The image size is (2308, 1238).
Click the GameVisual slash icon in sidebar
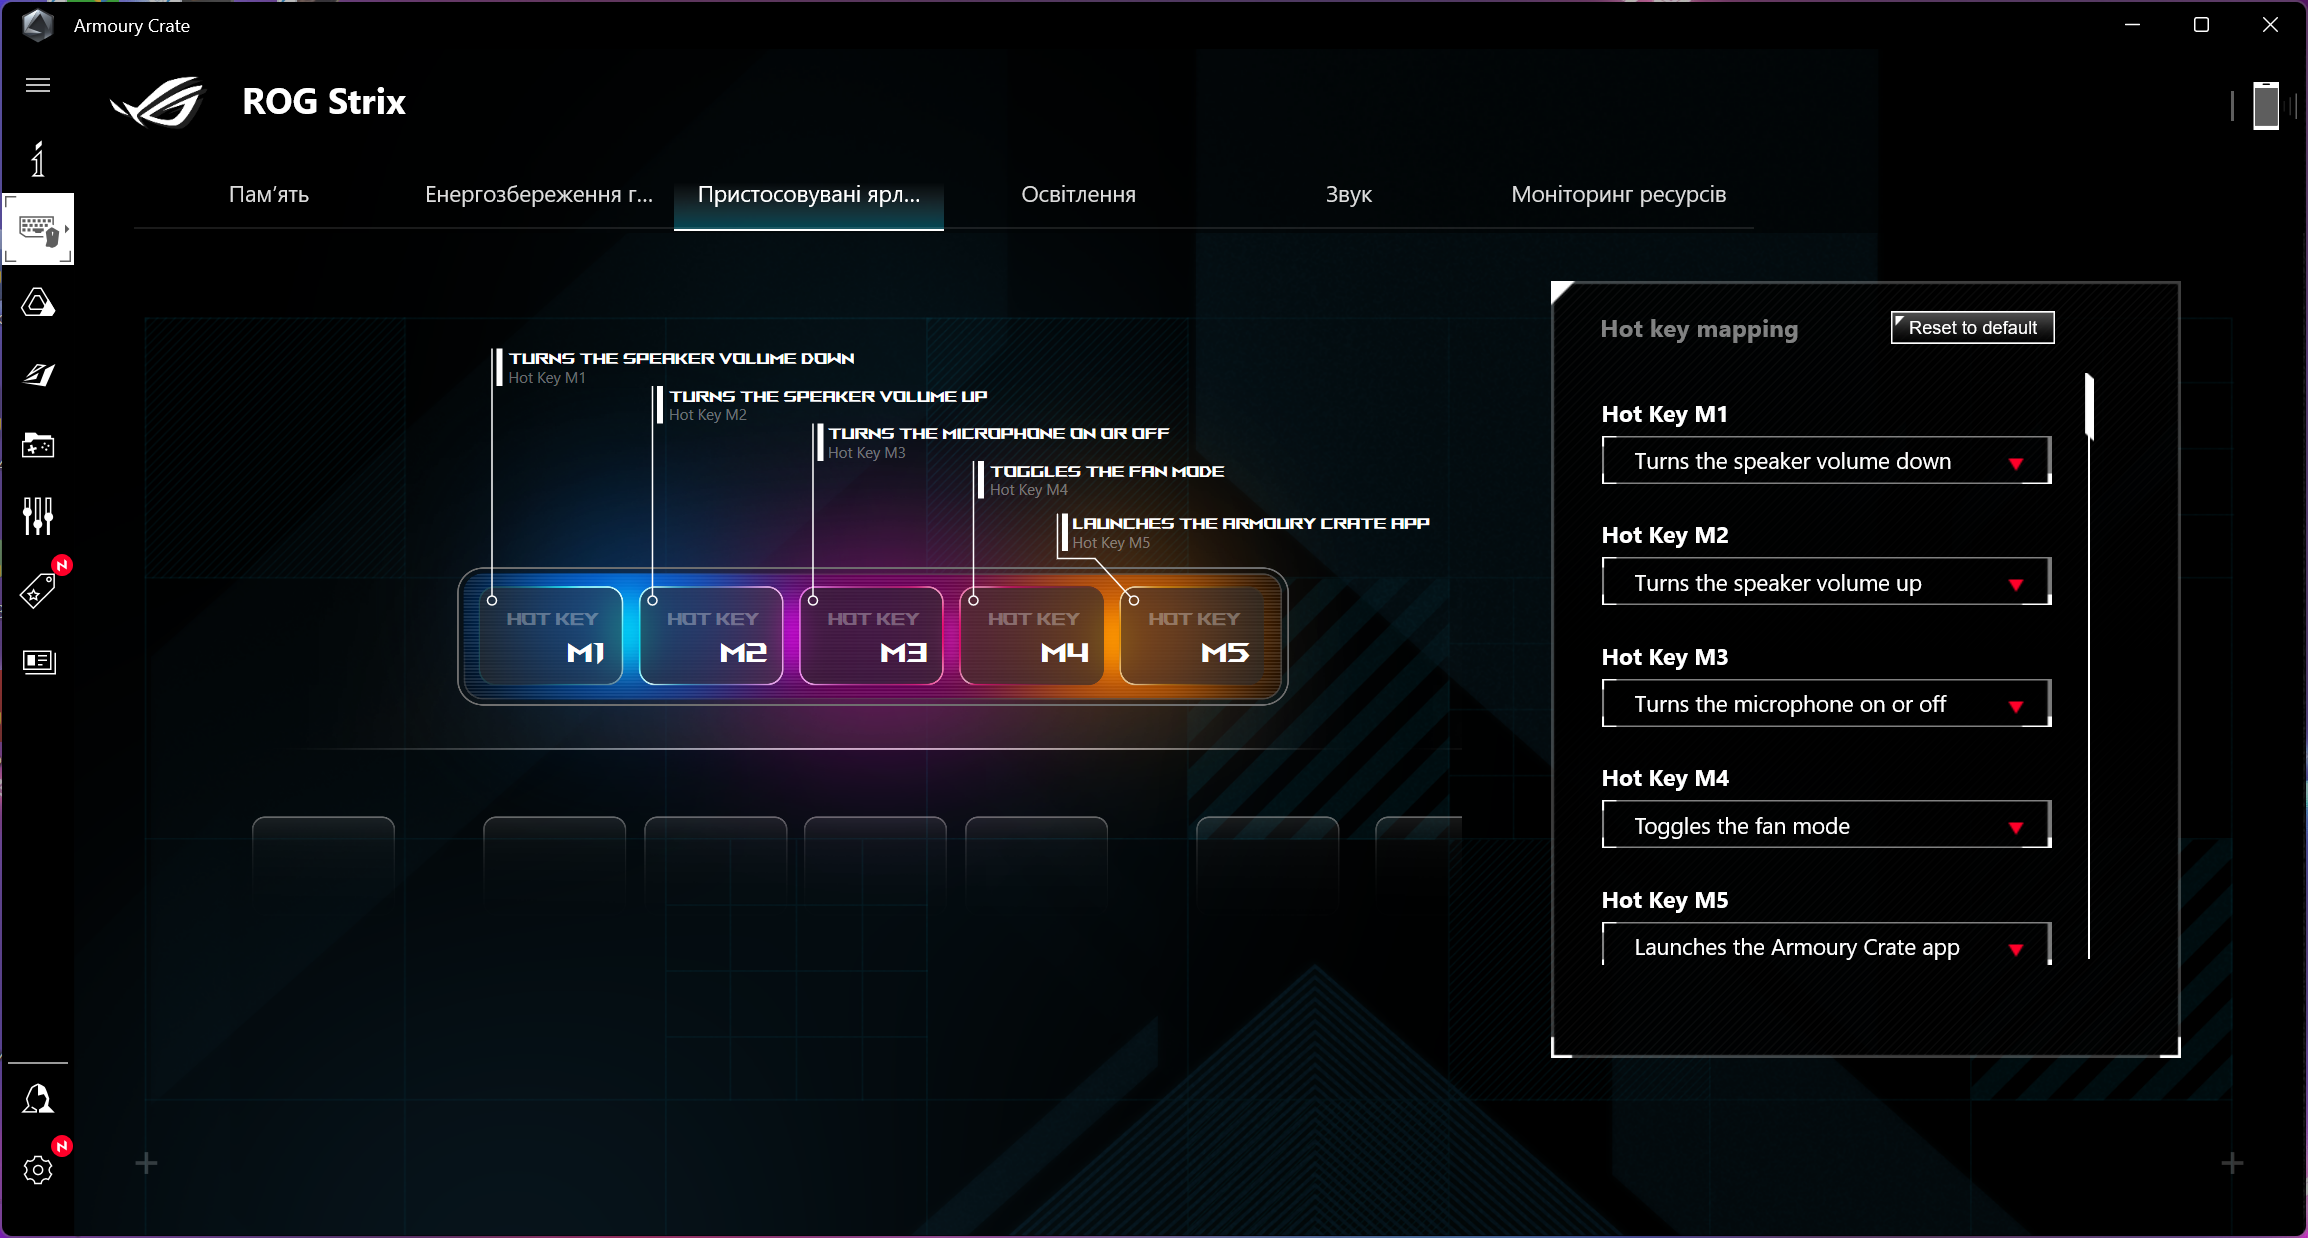pos(38,374)
